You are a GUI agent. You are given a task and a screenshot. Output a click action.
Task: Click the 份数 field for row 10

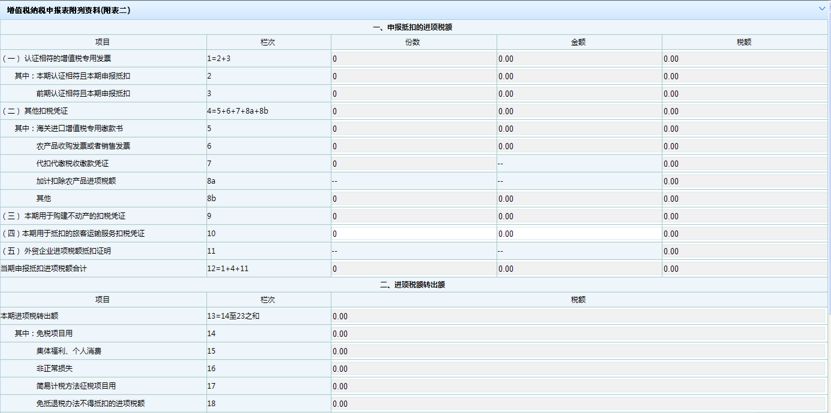412,233
